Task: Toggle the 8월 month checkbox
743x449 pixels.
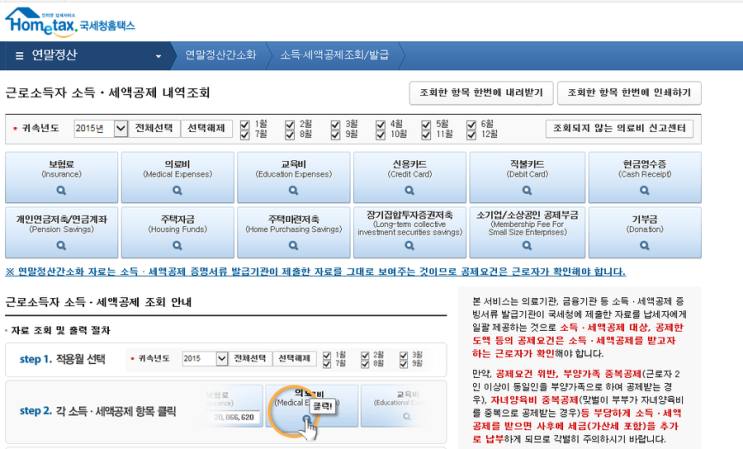Action: point(290,135)
